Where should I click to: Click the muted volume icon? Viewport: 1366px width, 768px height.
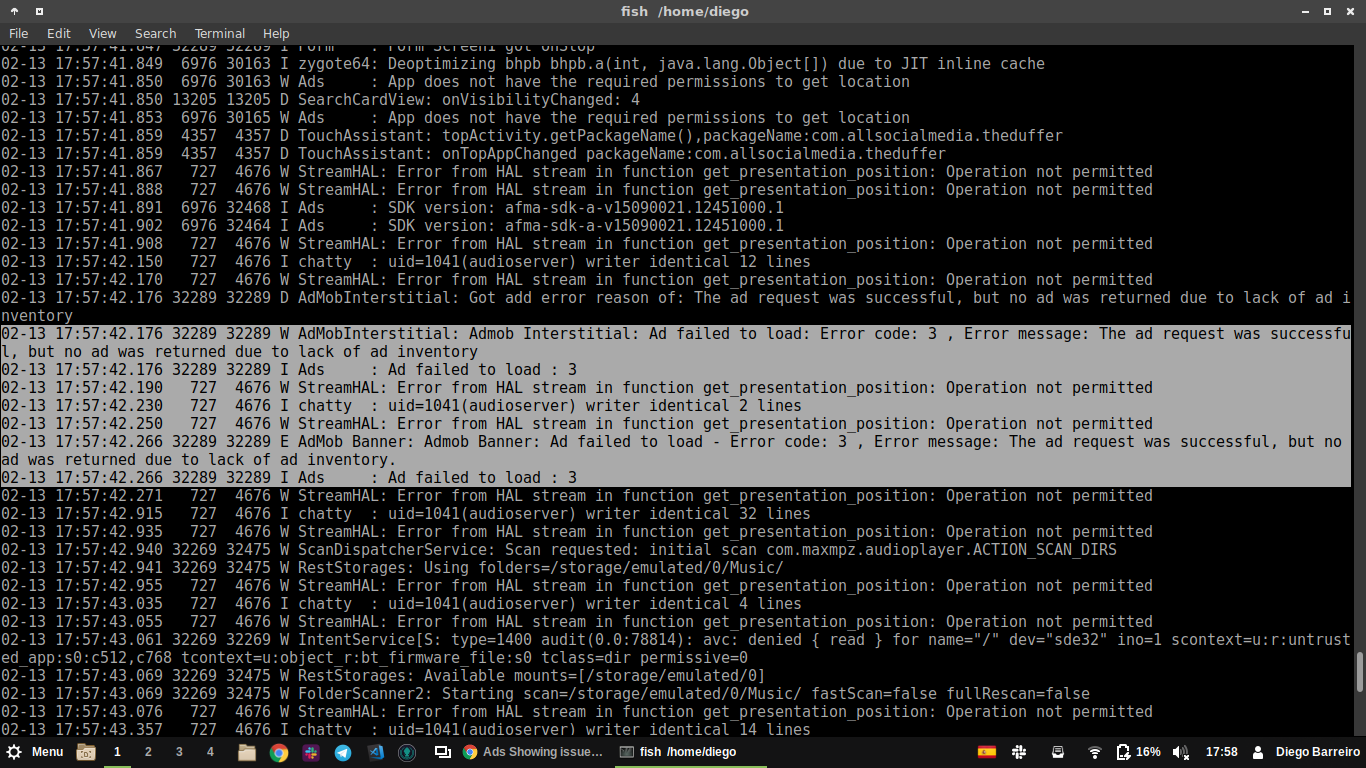pyautogui.click(x=1180, y=752)
